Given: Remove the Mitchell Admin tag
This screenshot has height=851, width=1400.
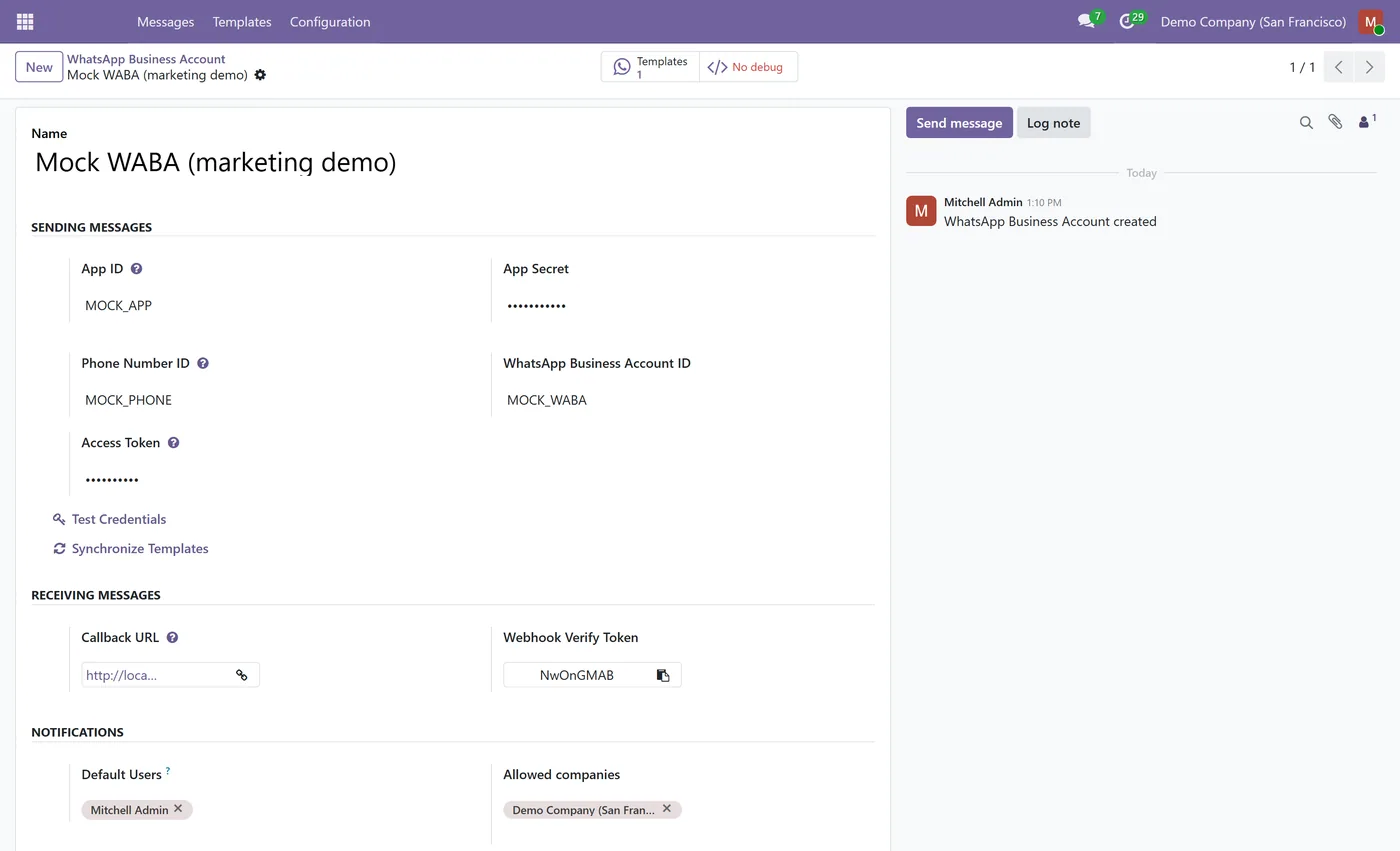Looking at the screenshot, I should point(178,809).
